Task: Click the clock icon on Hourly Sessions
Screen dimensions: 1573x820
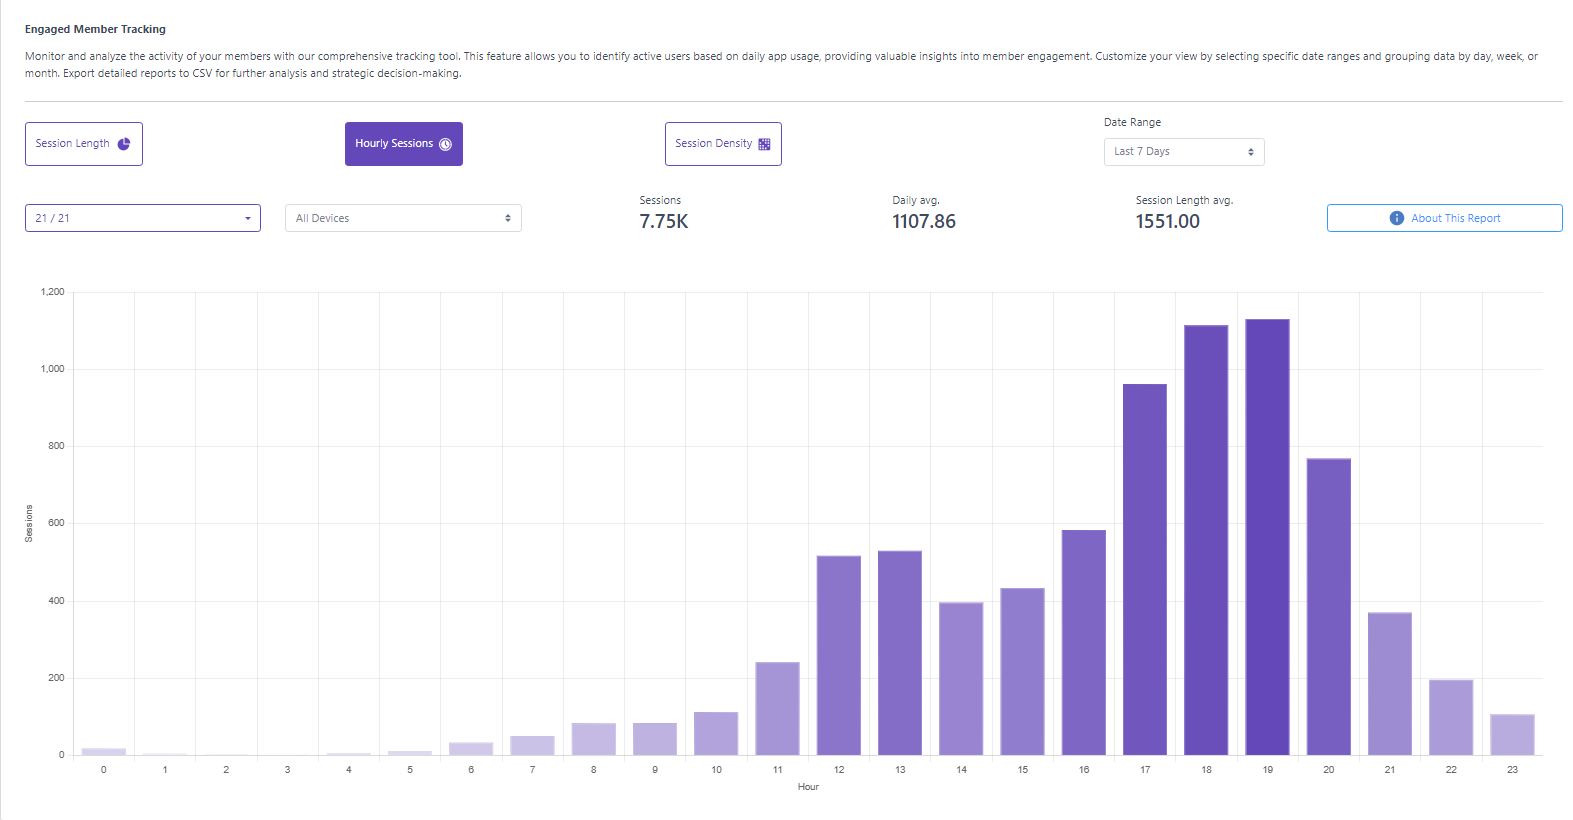Action: tap(446, 144)
